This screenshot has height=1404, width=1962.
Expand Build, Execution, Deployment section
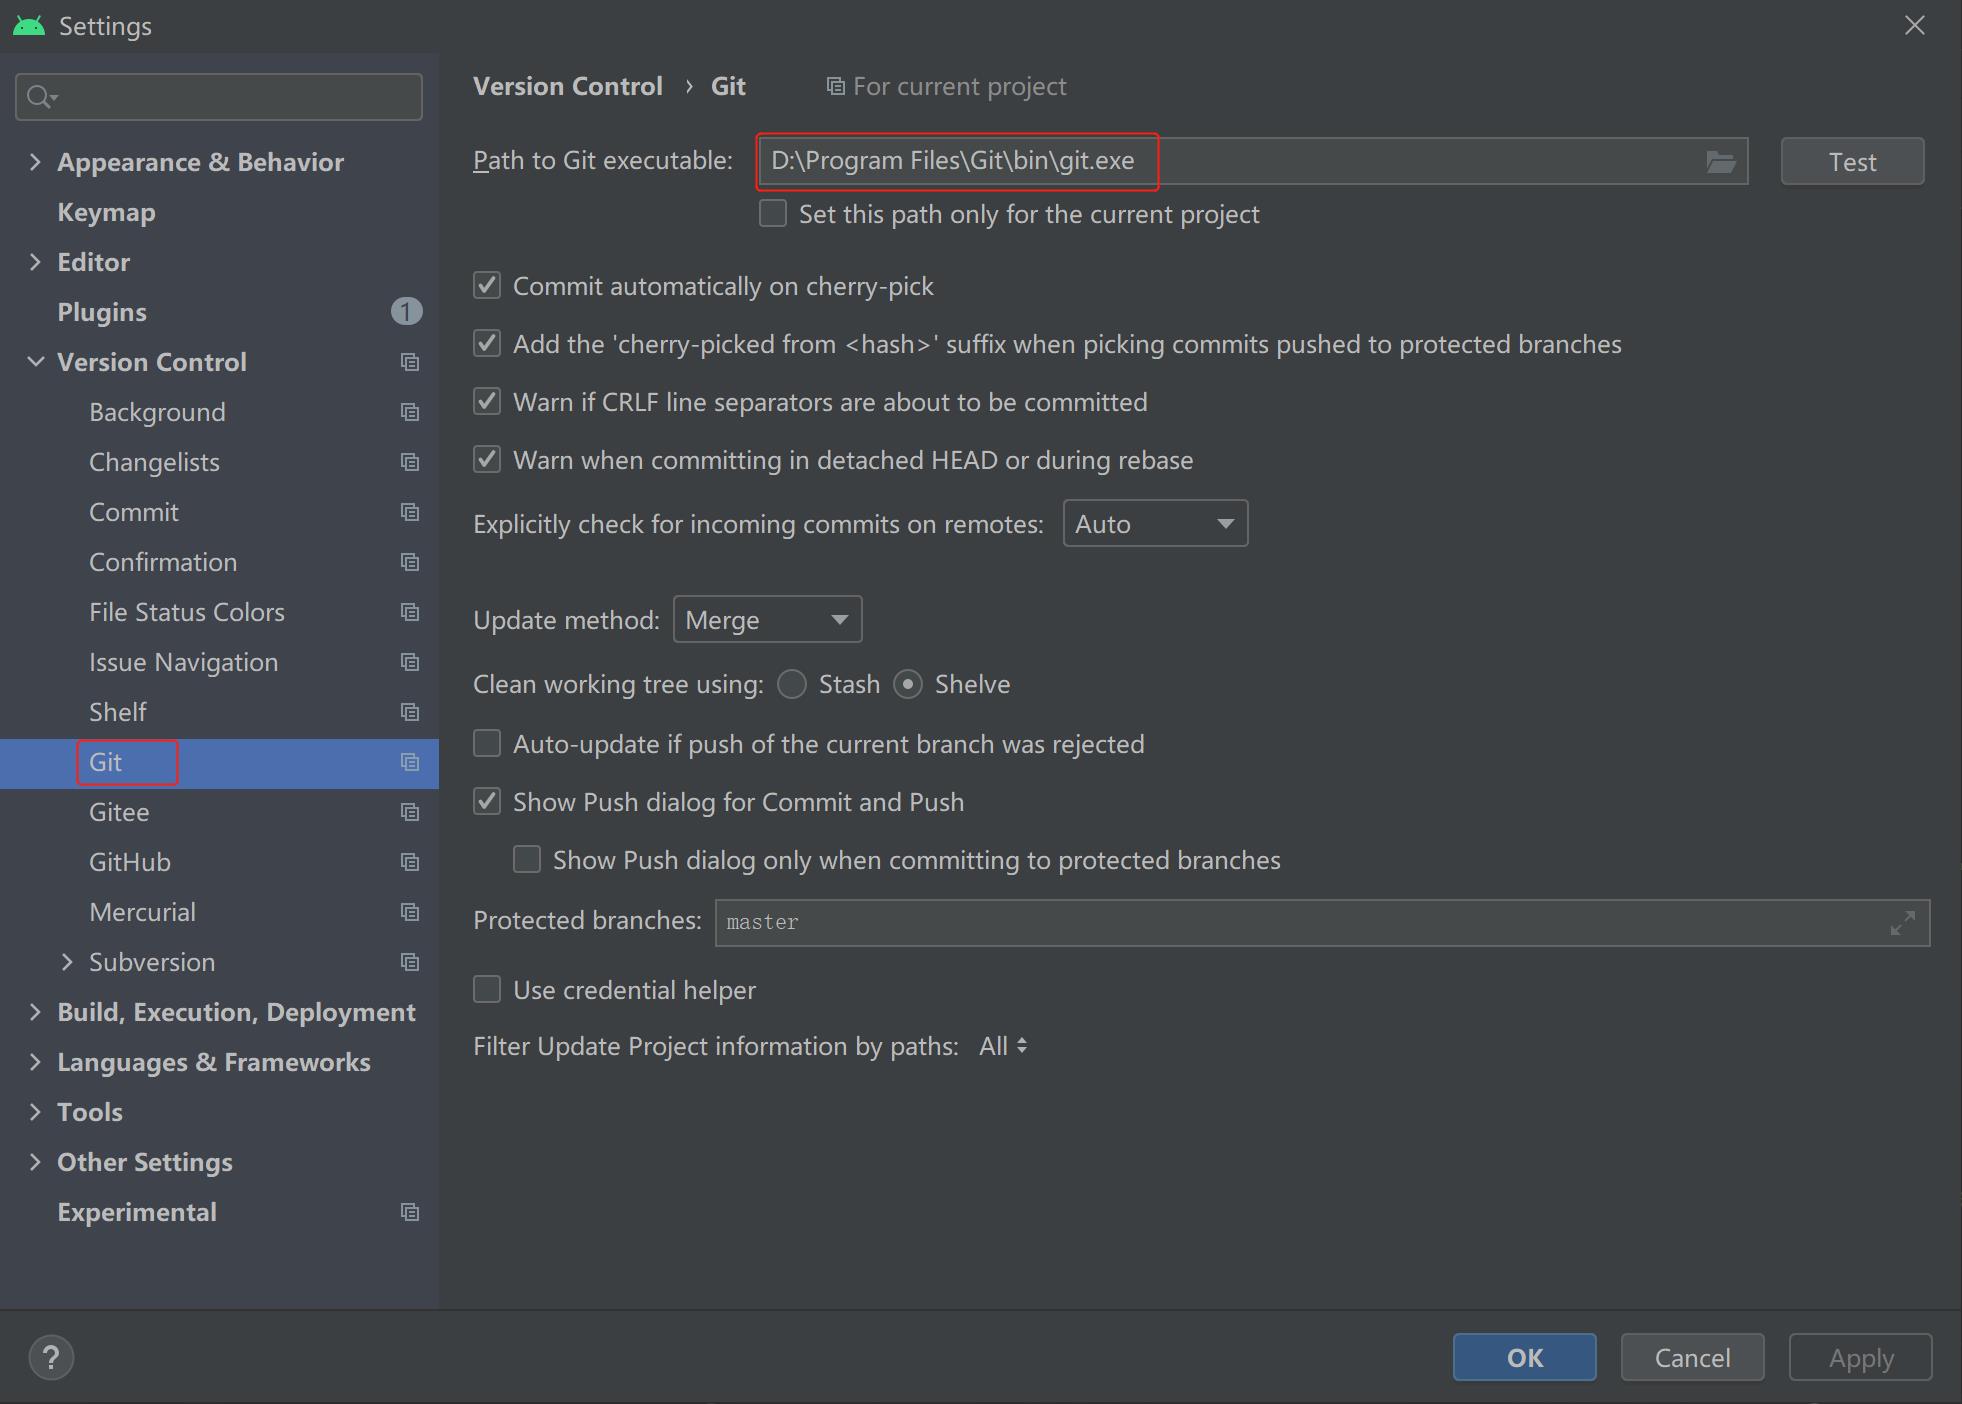coord(35,1012)
